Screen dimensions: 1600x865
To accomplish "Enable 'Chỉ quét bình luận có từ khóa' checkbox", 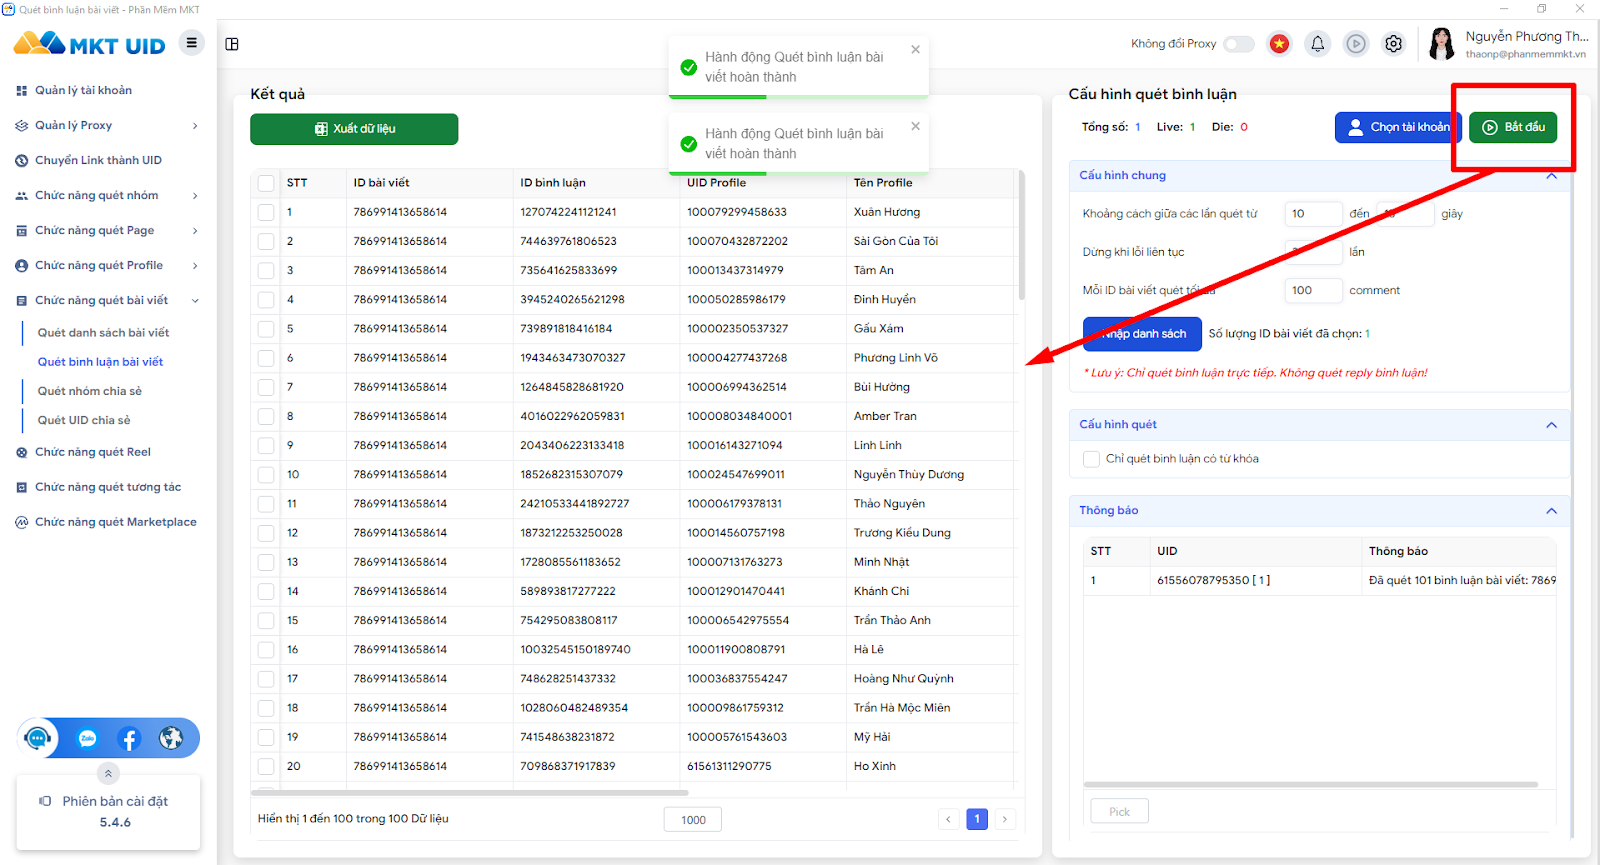I will [1091, 459].
